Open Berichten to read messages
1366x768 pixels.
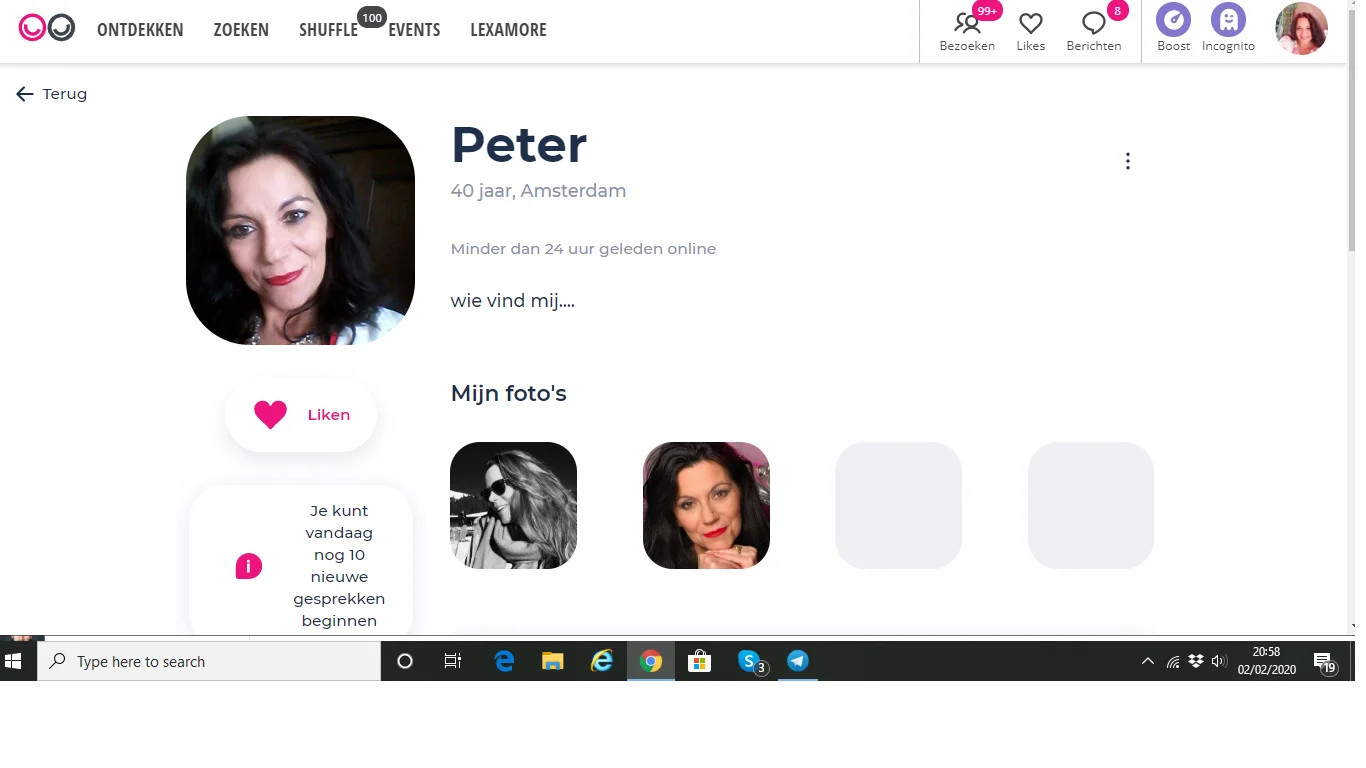click(x=1093, y=29)
